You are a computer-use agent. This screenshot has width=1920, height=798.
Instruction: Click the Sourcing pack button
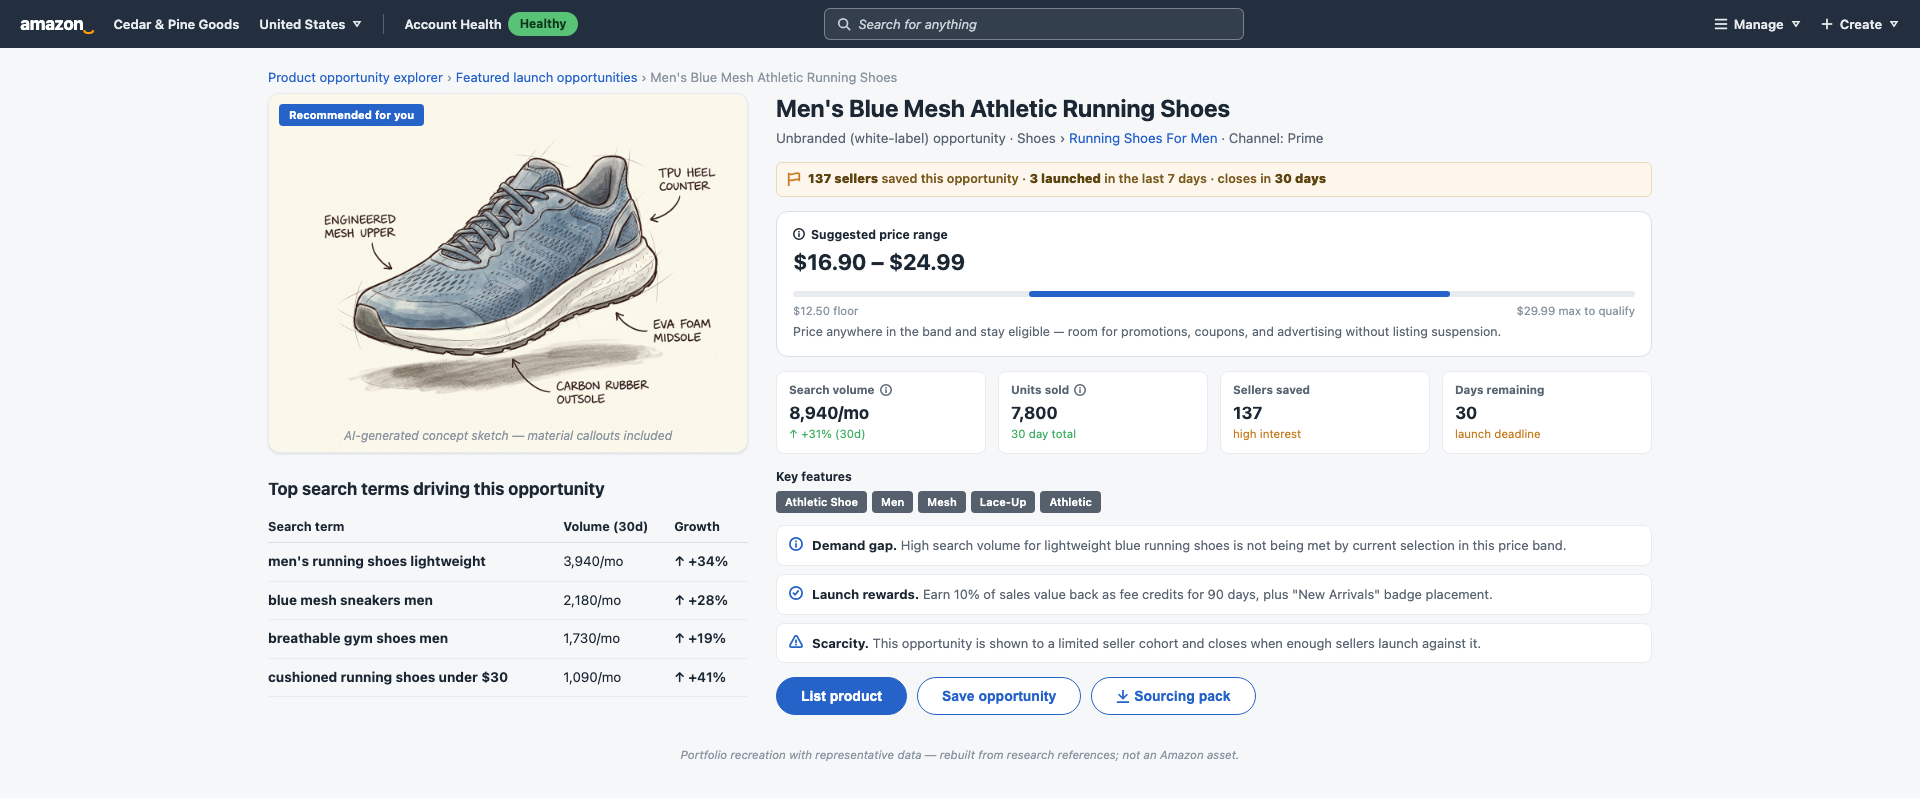pos(1173,696)
